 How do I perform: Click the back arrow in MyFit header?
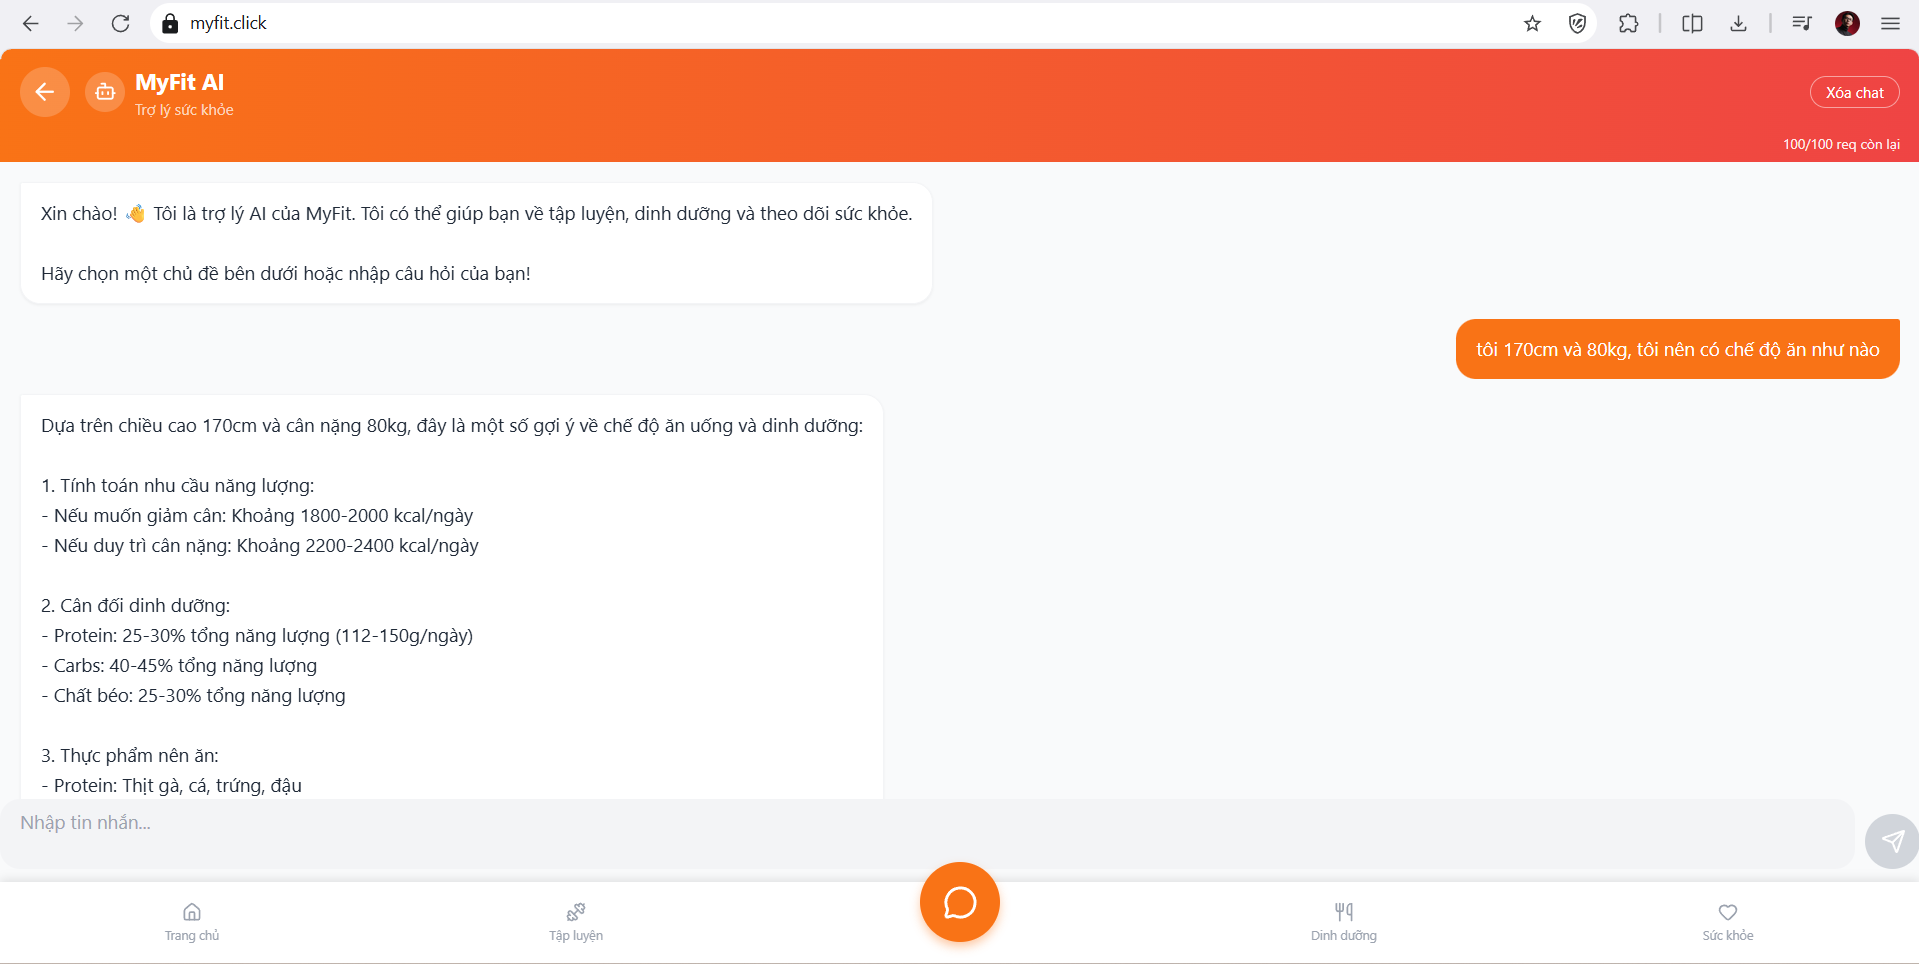[44, 93]
